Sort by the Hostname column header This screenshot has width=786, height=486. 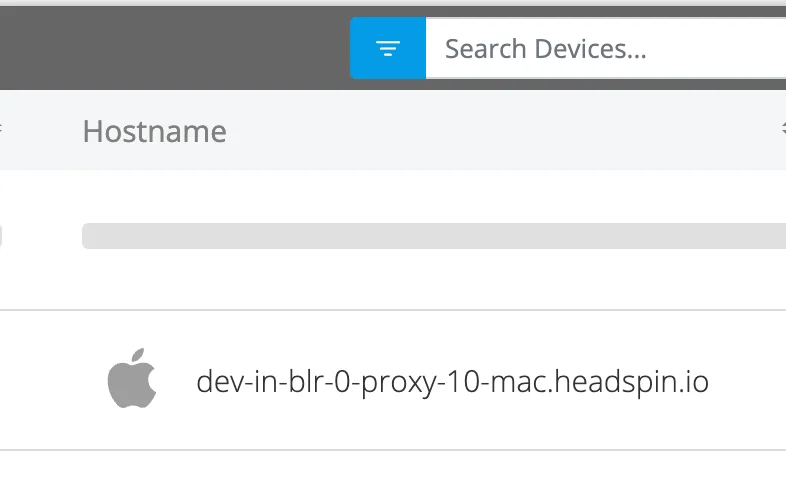154,131
